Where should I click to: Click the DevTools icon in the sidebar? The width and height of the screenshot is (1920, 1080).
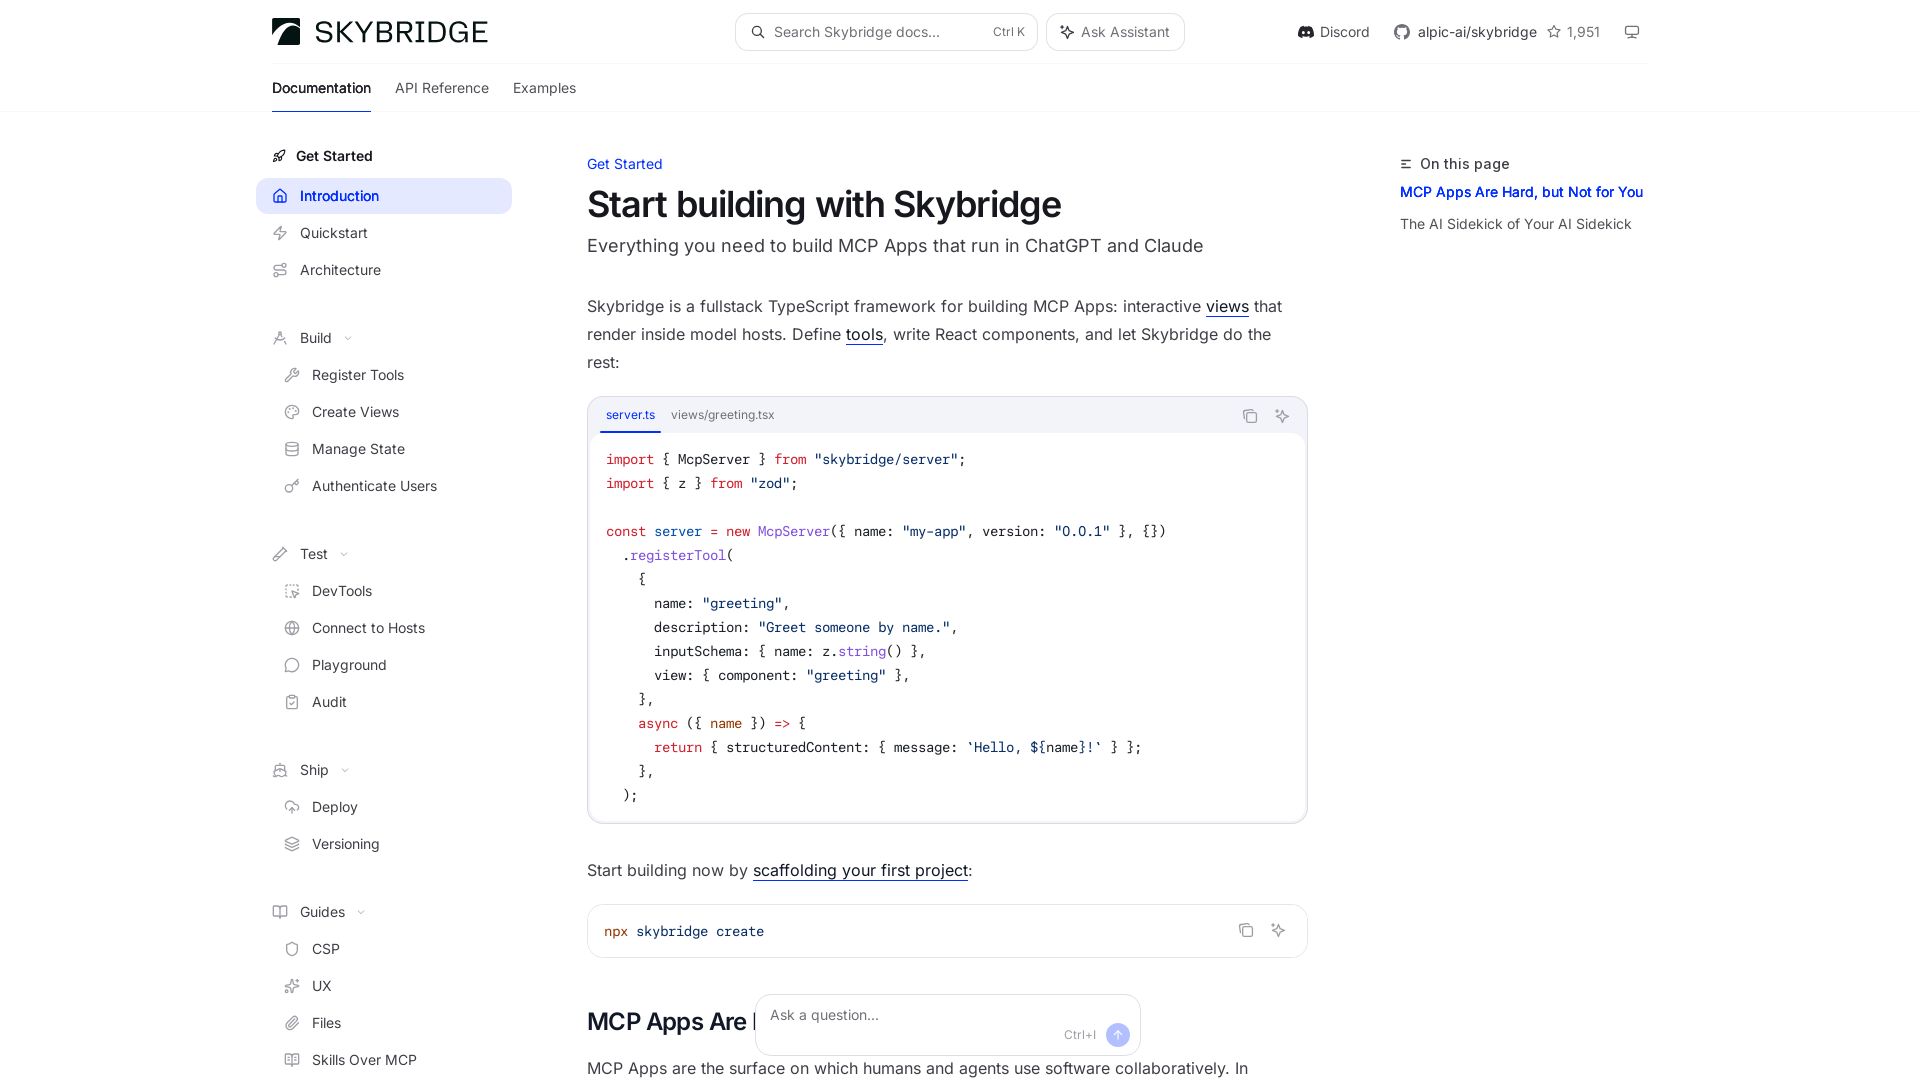coord(292,591)
